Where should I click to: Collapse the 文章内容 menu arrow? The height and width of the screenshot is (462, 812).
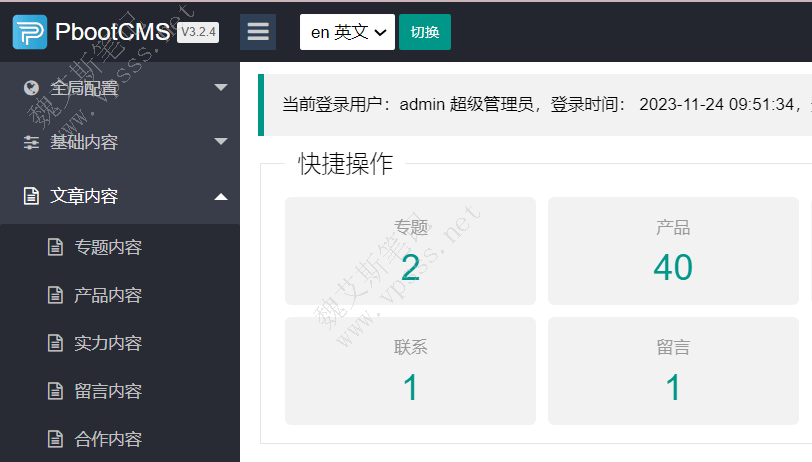pos(221,196)
